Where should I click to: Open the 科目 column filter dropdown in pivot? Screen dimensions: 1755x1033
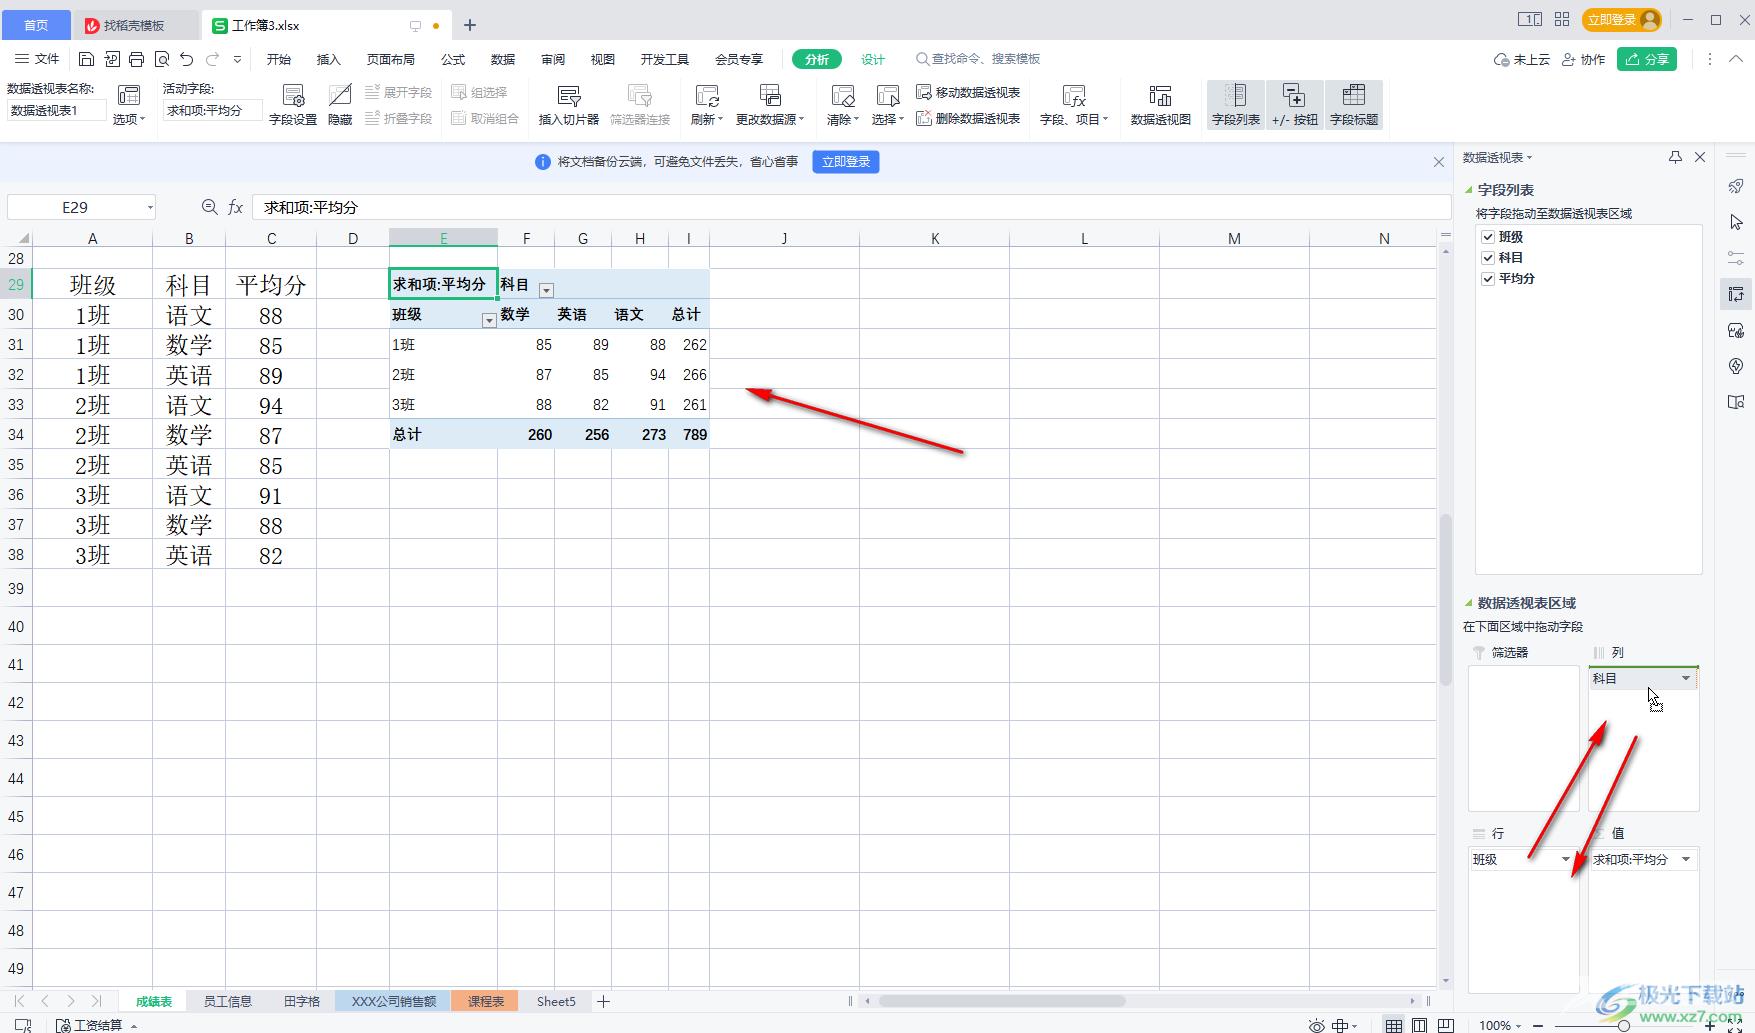(x=546, y=290)
